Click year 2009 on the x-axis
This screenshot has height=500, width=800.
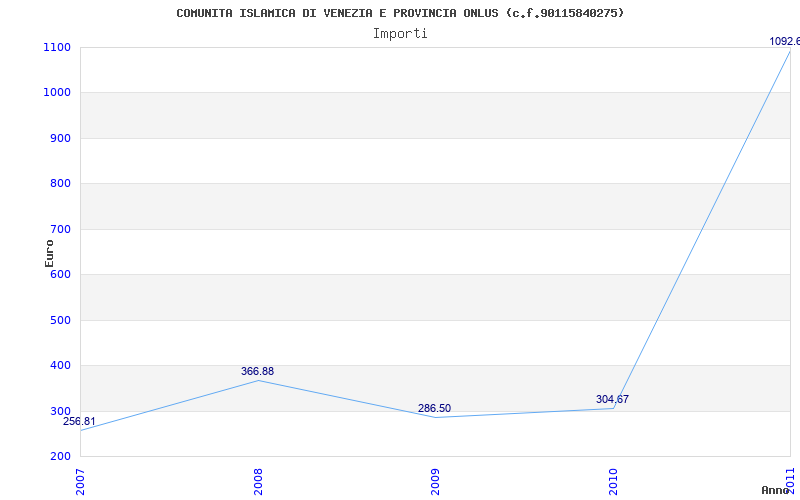pyautogui.click(x=435, y=482)
